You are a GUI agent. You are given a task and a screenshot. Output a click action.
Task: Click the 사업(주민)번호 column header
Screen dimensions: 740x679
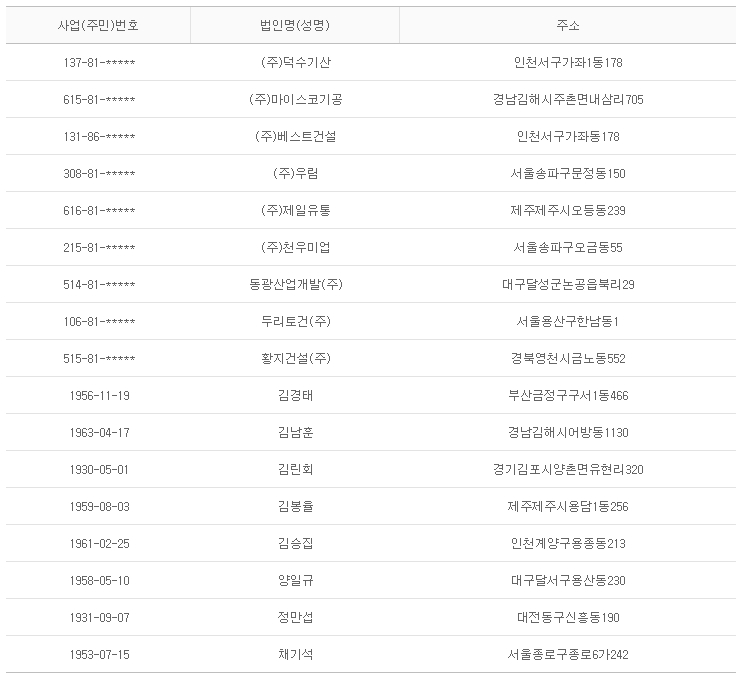[x=98, y=25]
